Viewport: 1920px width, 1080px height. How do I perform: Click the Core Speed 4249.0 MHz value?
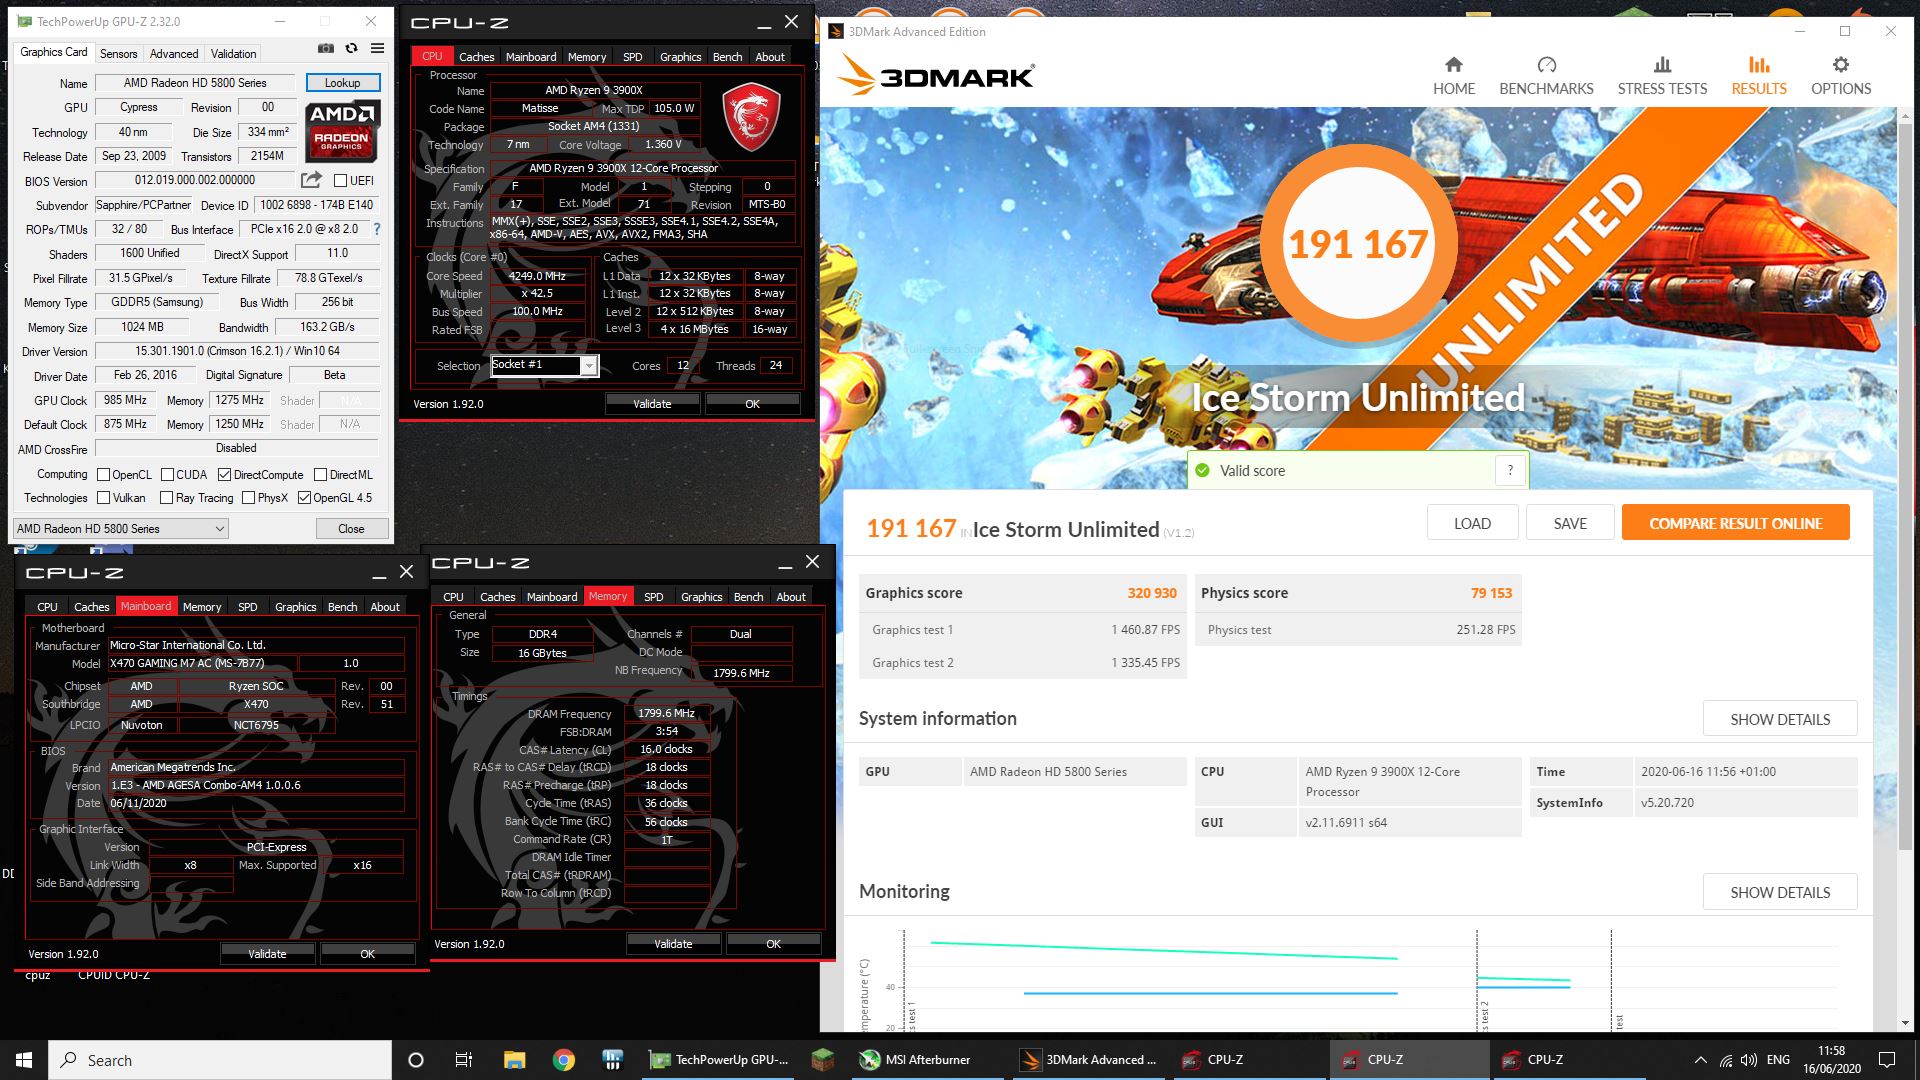[537, 276]
